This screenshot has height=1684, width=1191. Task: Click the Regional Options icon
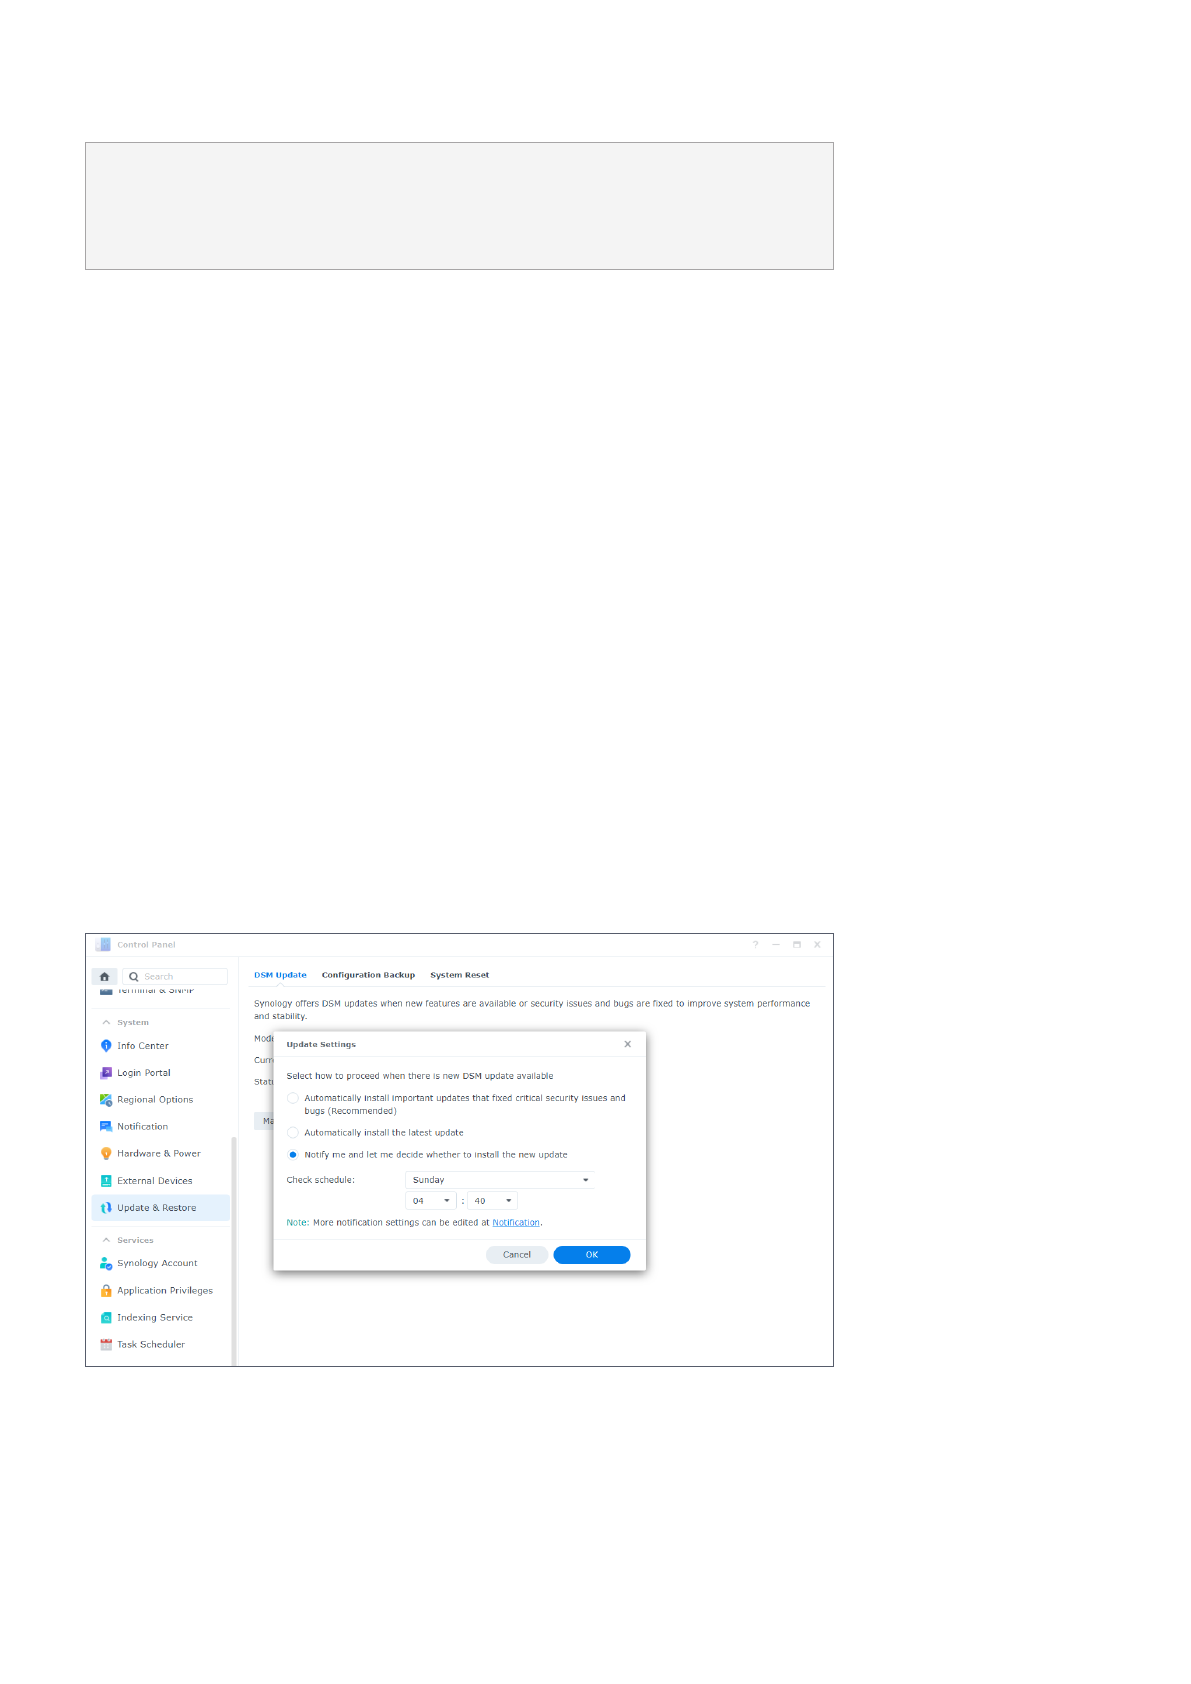[106, 1100]
